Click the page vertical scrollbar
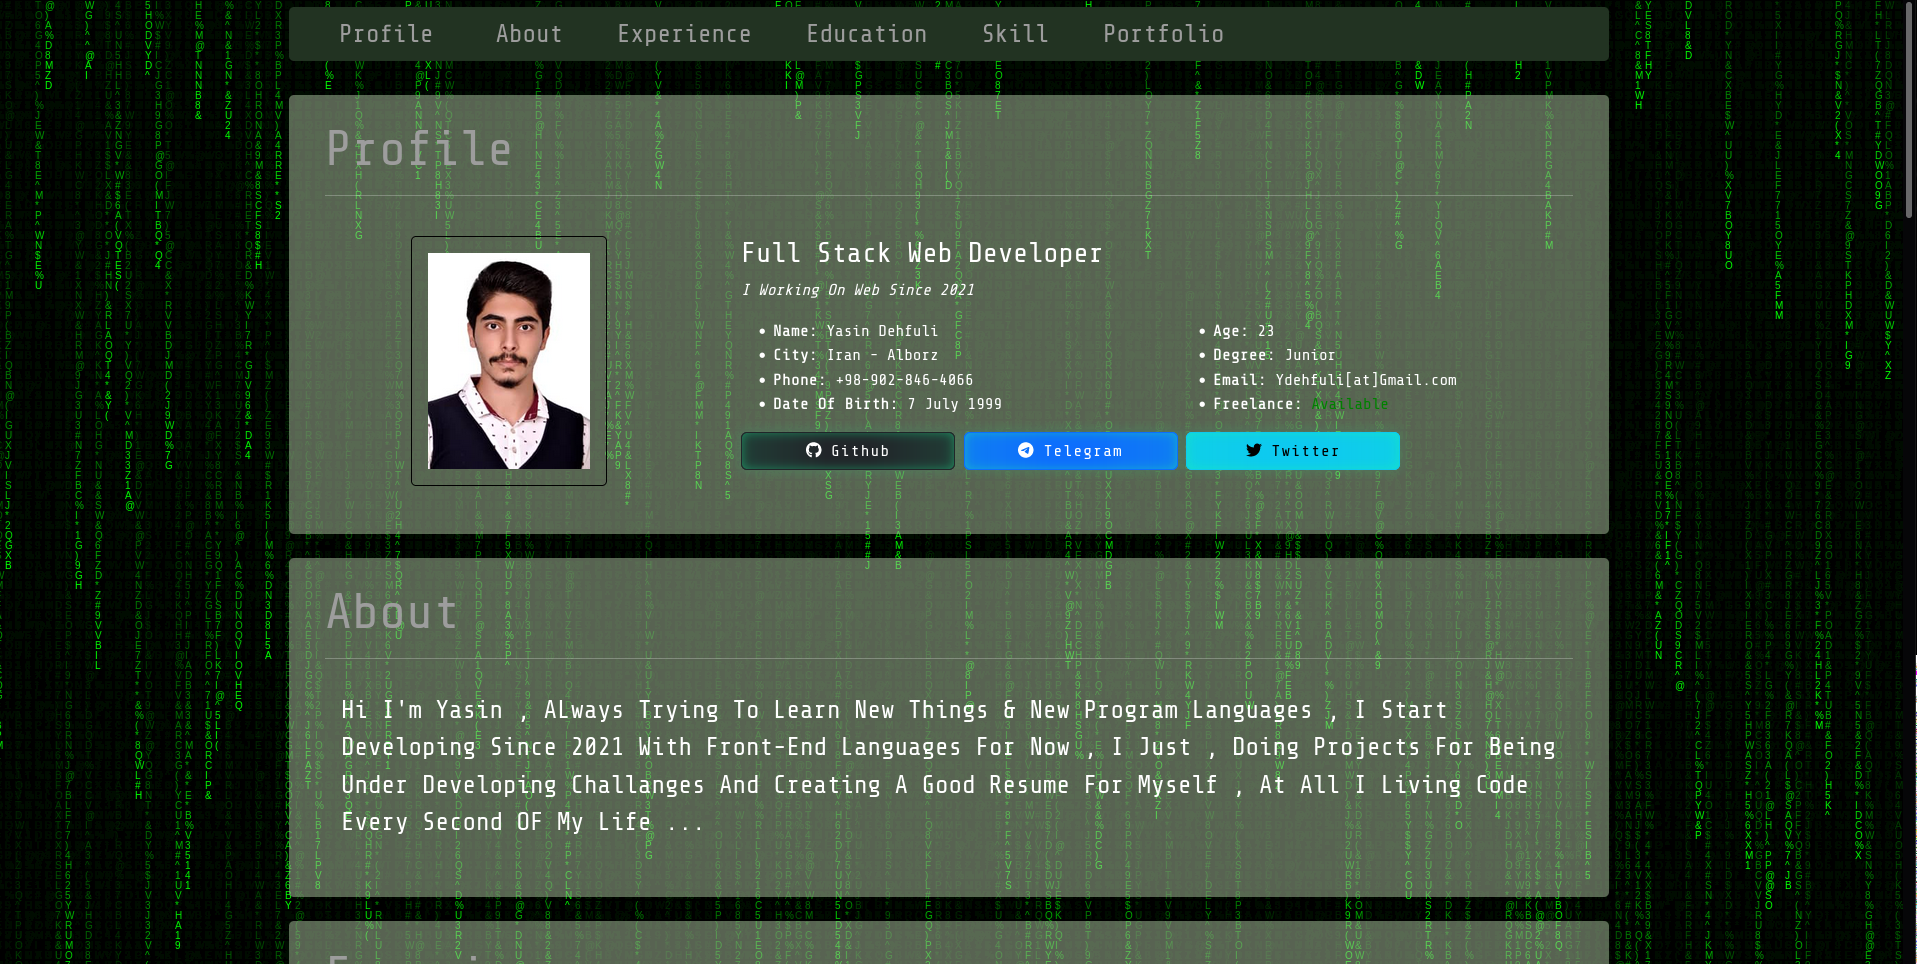This screenshot has width=1917, height=964. click(x=1911, y=110)
